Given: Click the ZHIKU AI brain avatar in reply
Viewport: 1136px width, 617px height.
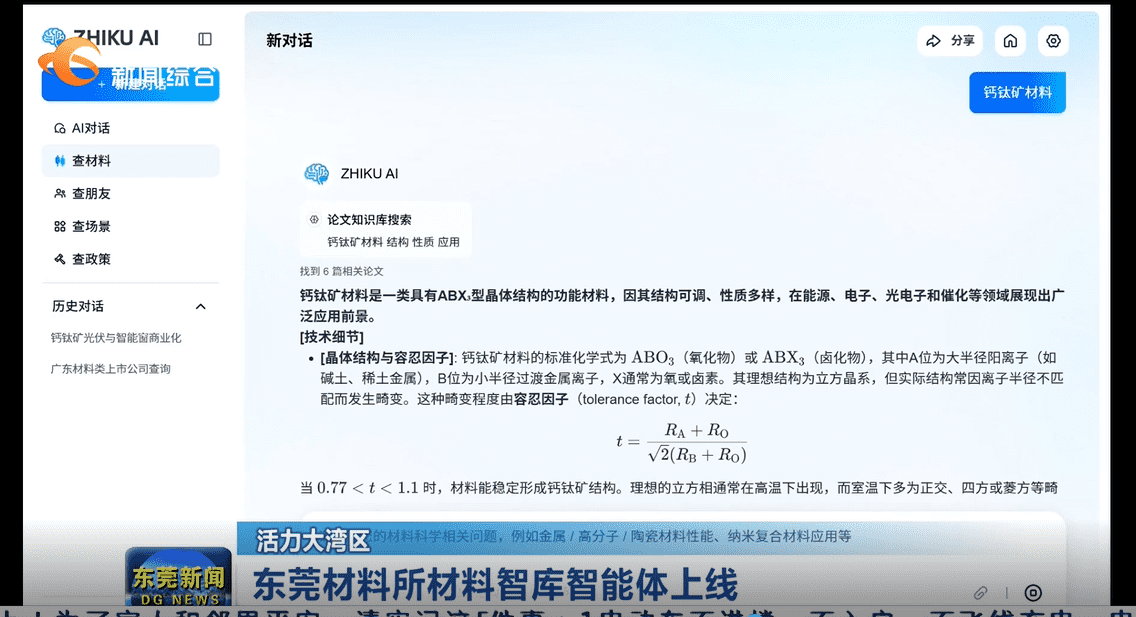Looking at the screenshot, I should tap(316, 174).
